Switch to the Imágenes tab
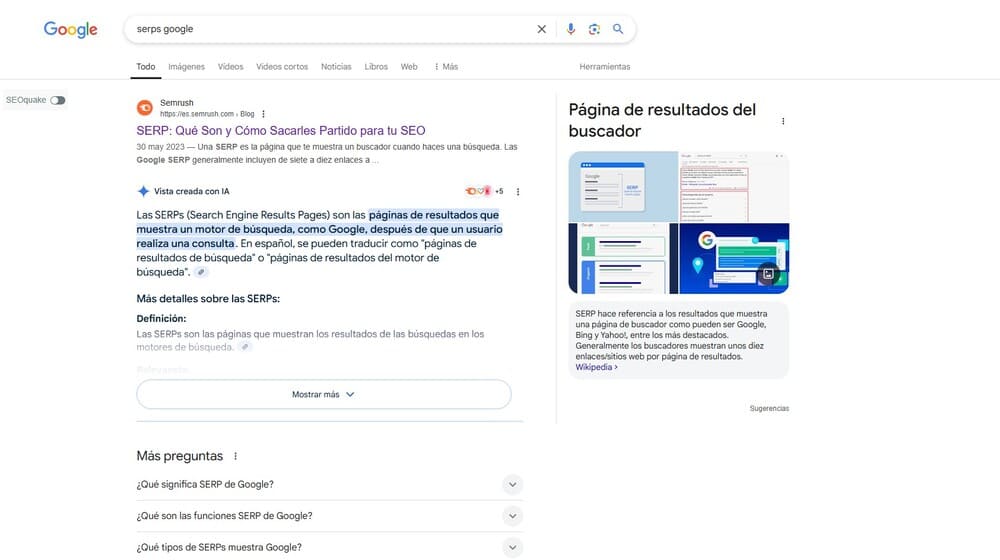The image size is (1000, 560). 186,66
